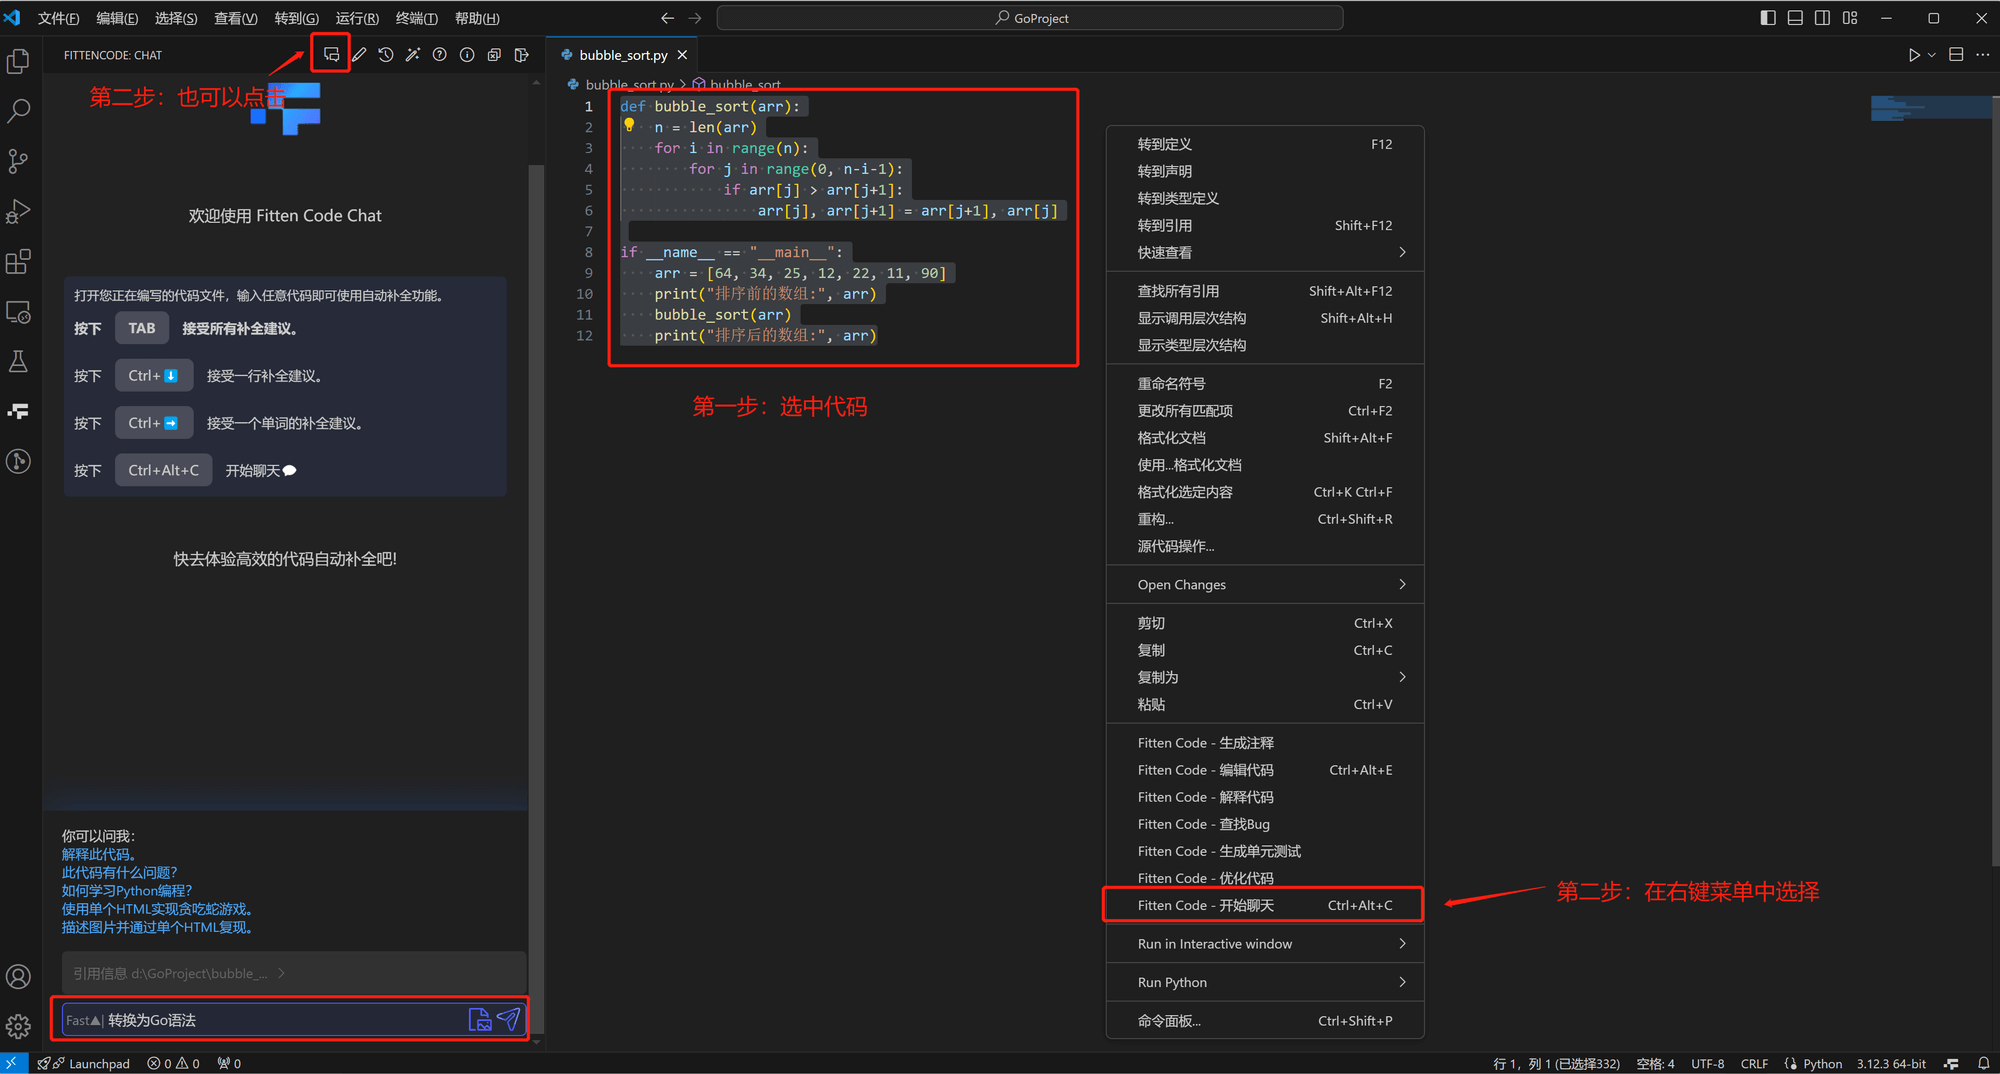Click the Python language mode in status bar
The width and height of the screenshot is (2000, 1074).
coord(1822,1063)
